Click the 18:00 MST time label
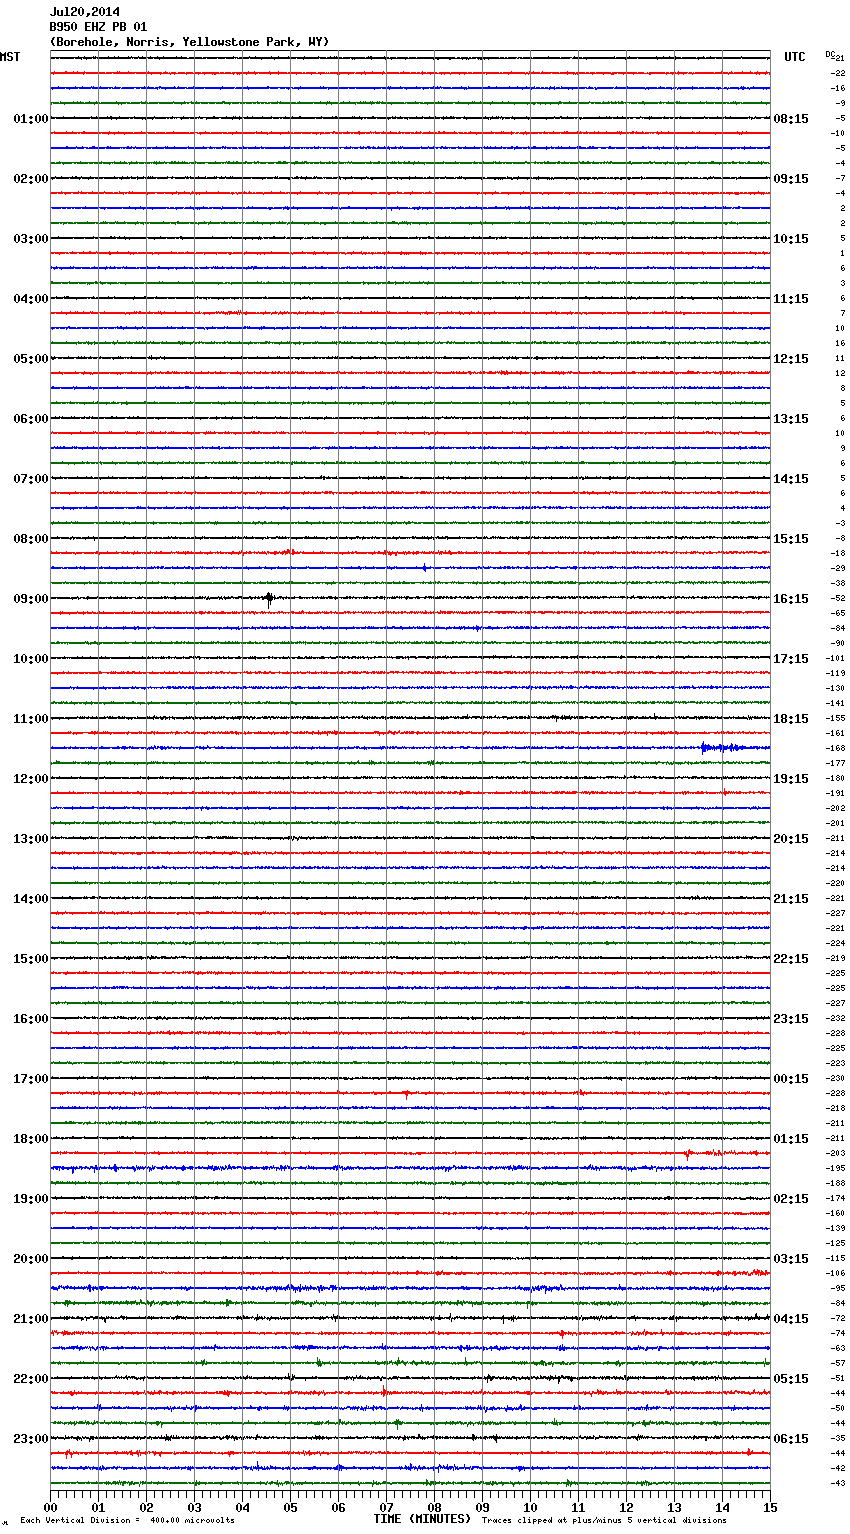This screenshot has height=1534, width=850. tap(31, 1139)
